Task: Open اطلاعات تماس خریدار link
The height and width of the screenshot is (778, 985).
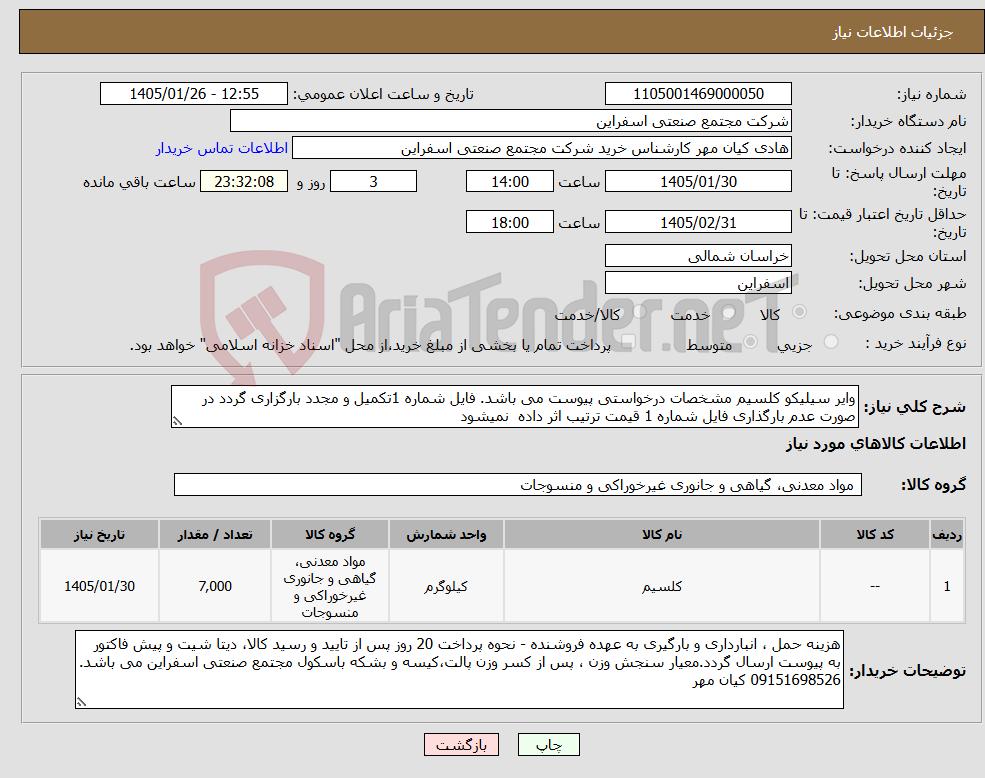Action: 222,148
